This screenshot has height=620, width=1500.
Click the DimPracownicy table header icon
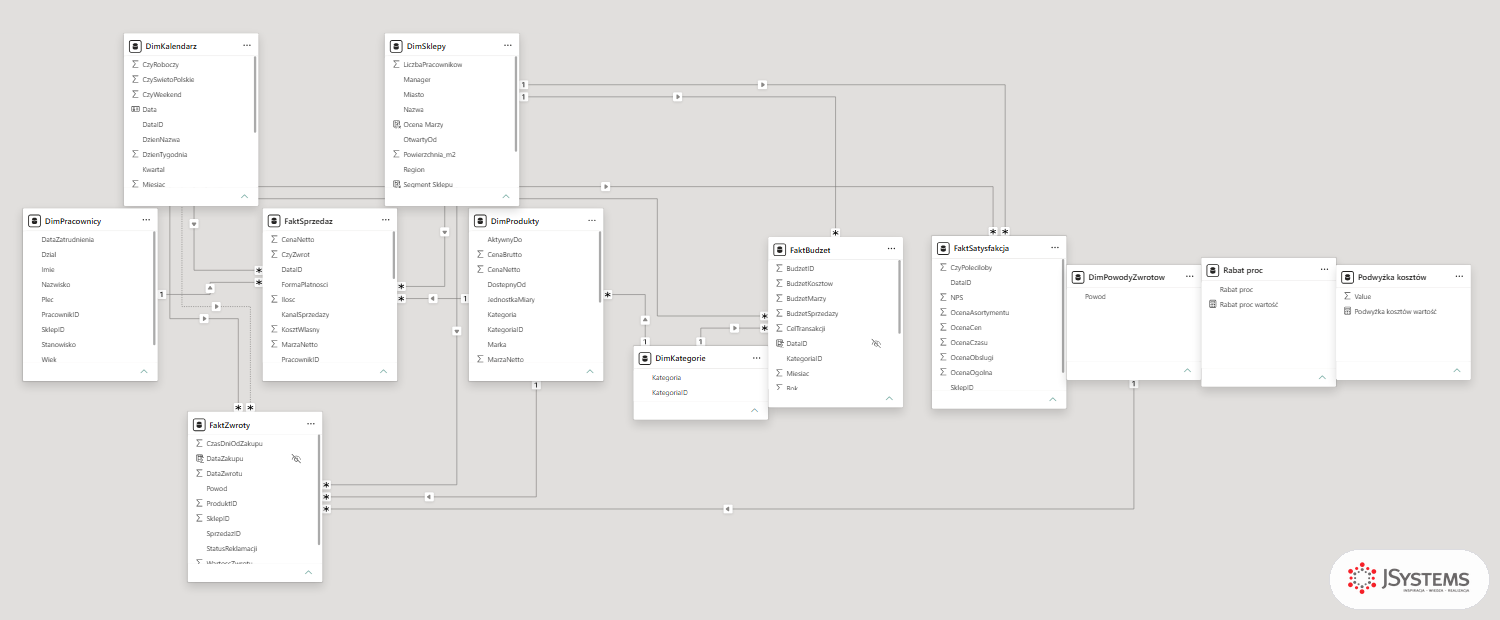[x=34, y=220]
